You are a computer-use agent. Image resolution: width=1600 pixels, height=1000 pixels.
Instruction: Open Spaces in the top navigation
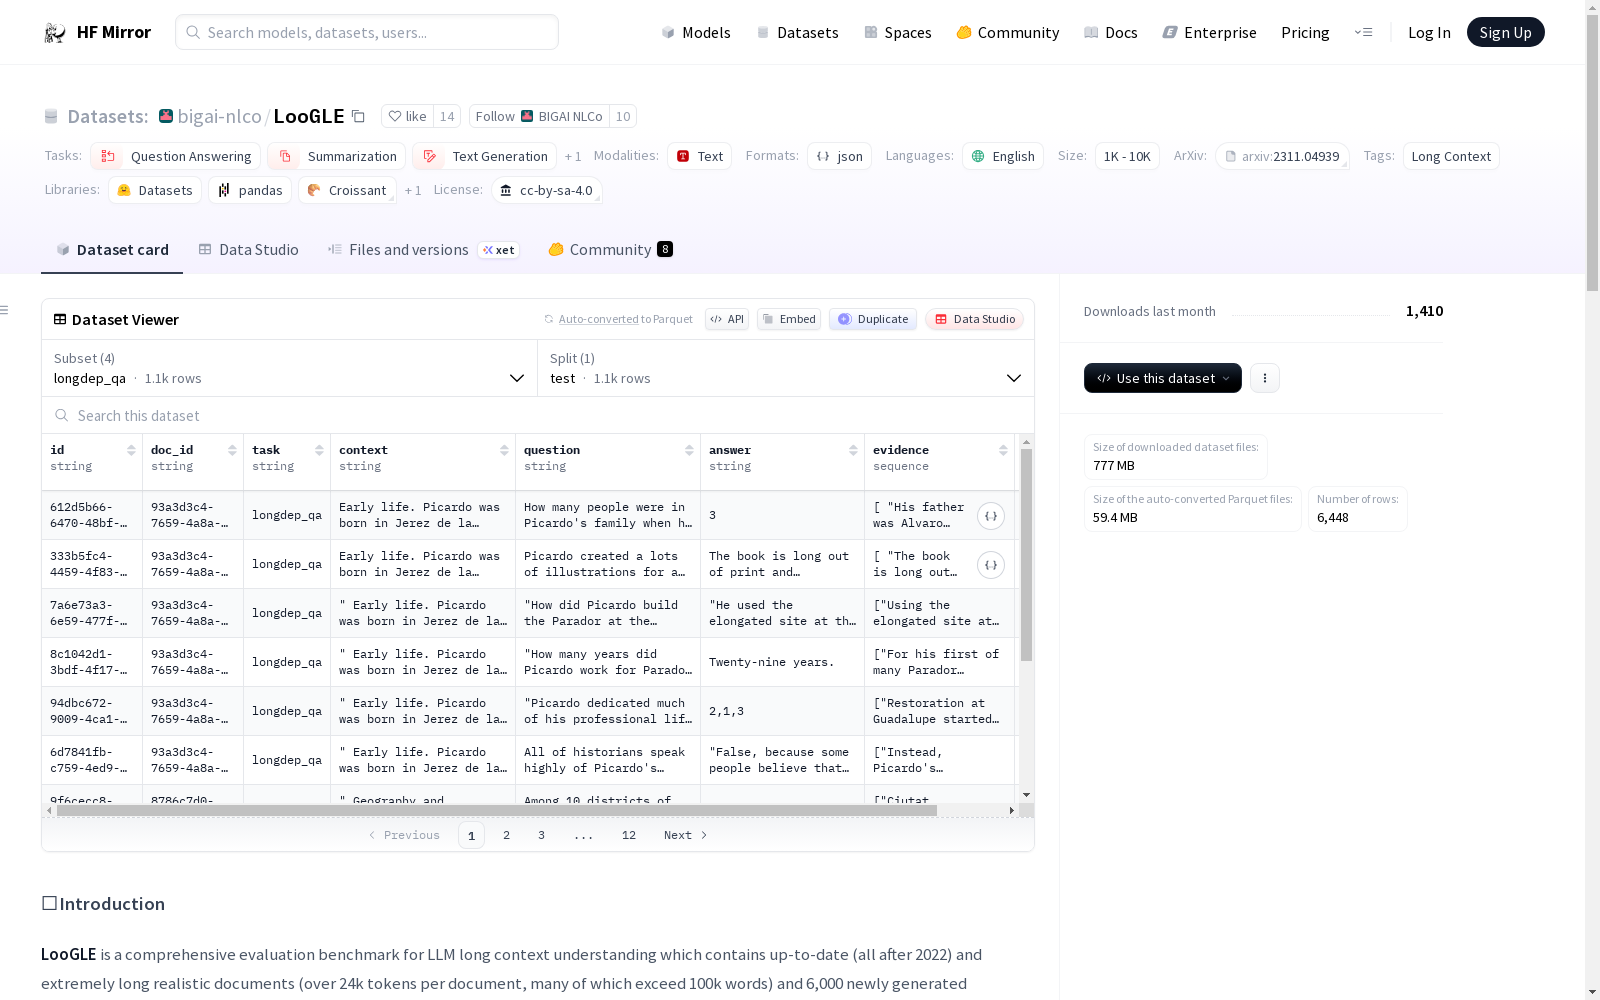897,32
